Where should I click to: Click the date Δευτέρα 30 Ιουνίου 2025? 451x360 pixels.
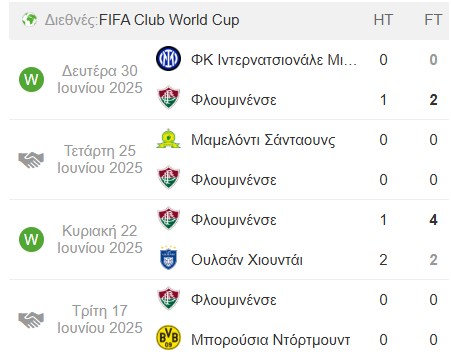(x=100, y=79)
